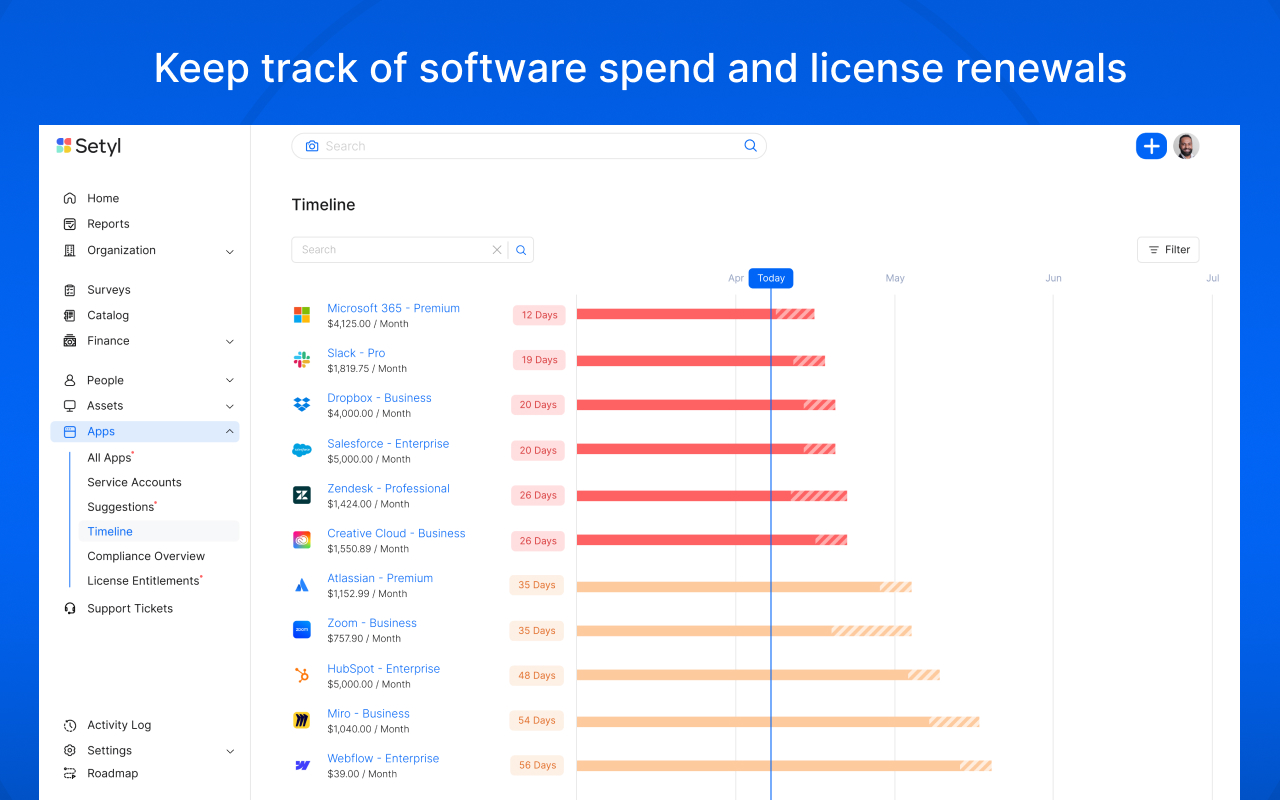Viewport: 1280px width, 800px height.
Task: Open the Webflow - Enterprise link
Action: coord(383,758)
